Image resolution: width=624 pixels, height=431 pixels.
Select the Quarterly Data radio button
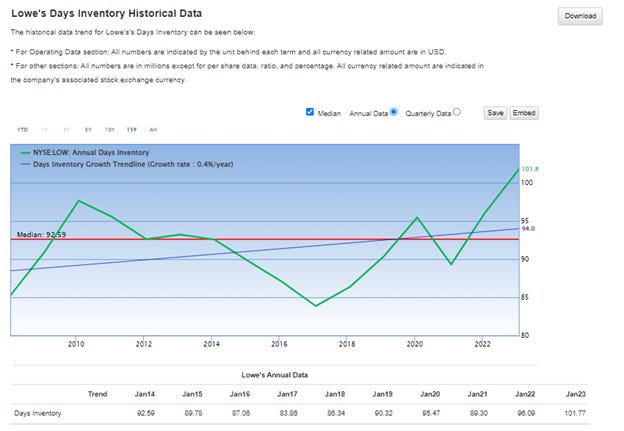[x=457, y=112]
